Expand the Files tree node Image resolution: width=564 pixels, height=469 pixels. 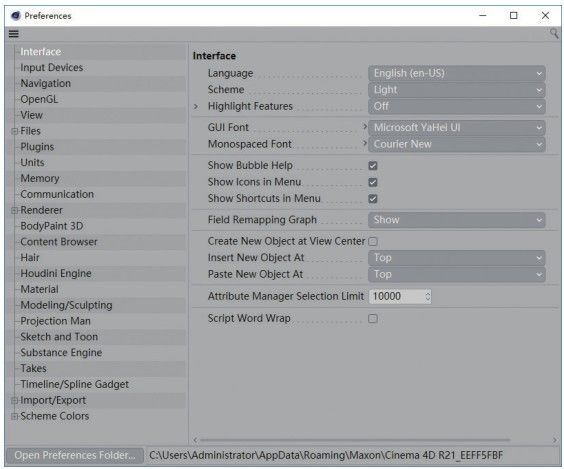pyautogui.click(x=14, y=131)
